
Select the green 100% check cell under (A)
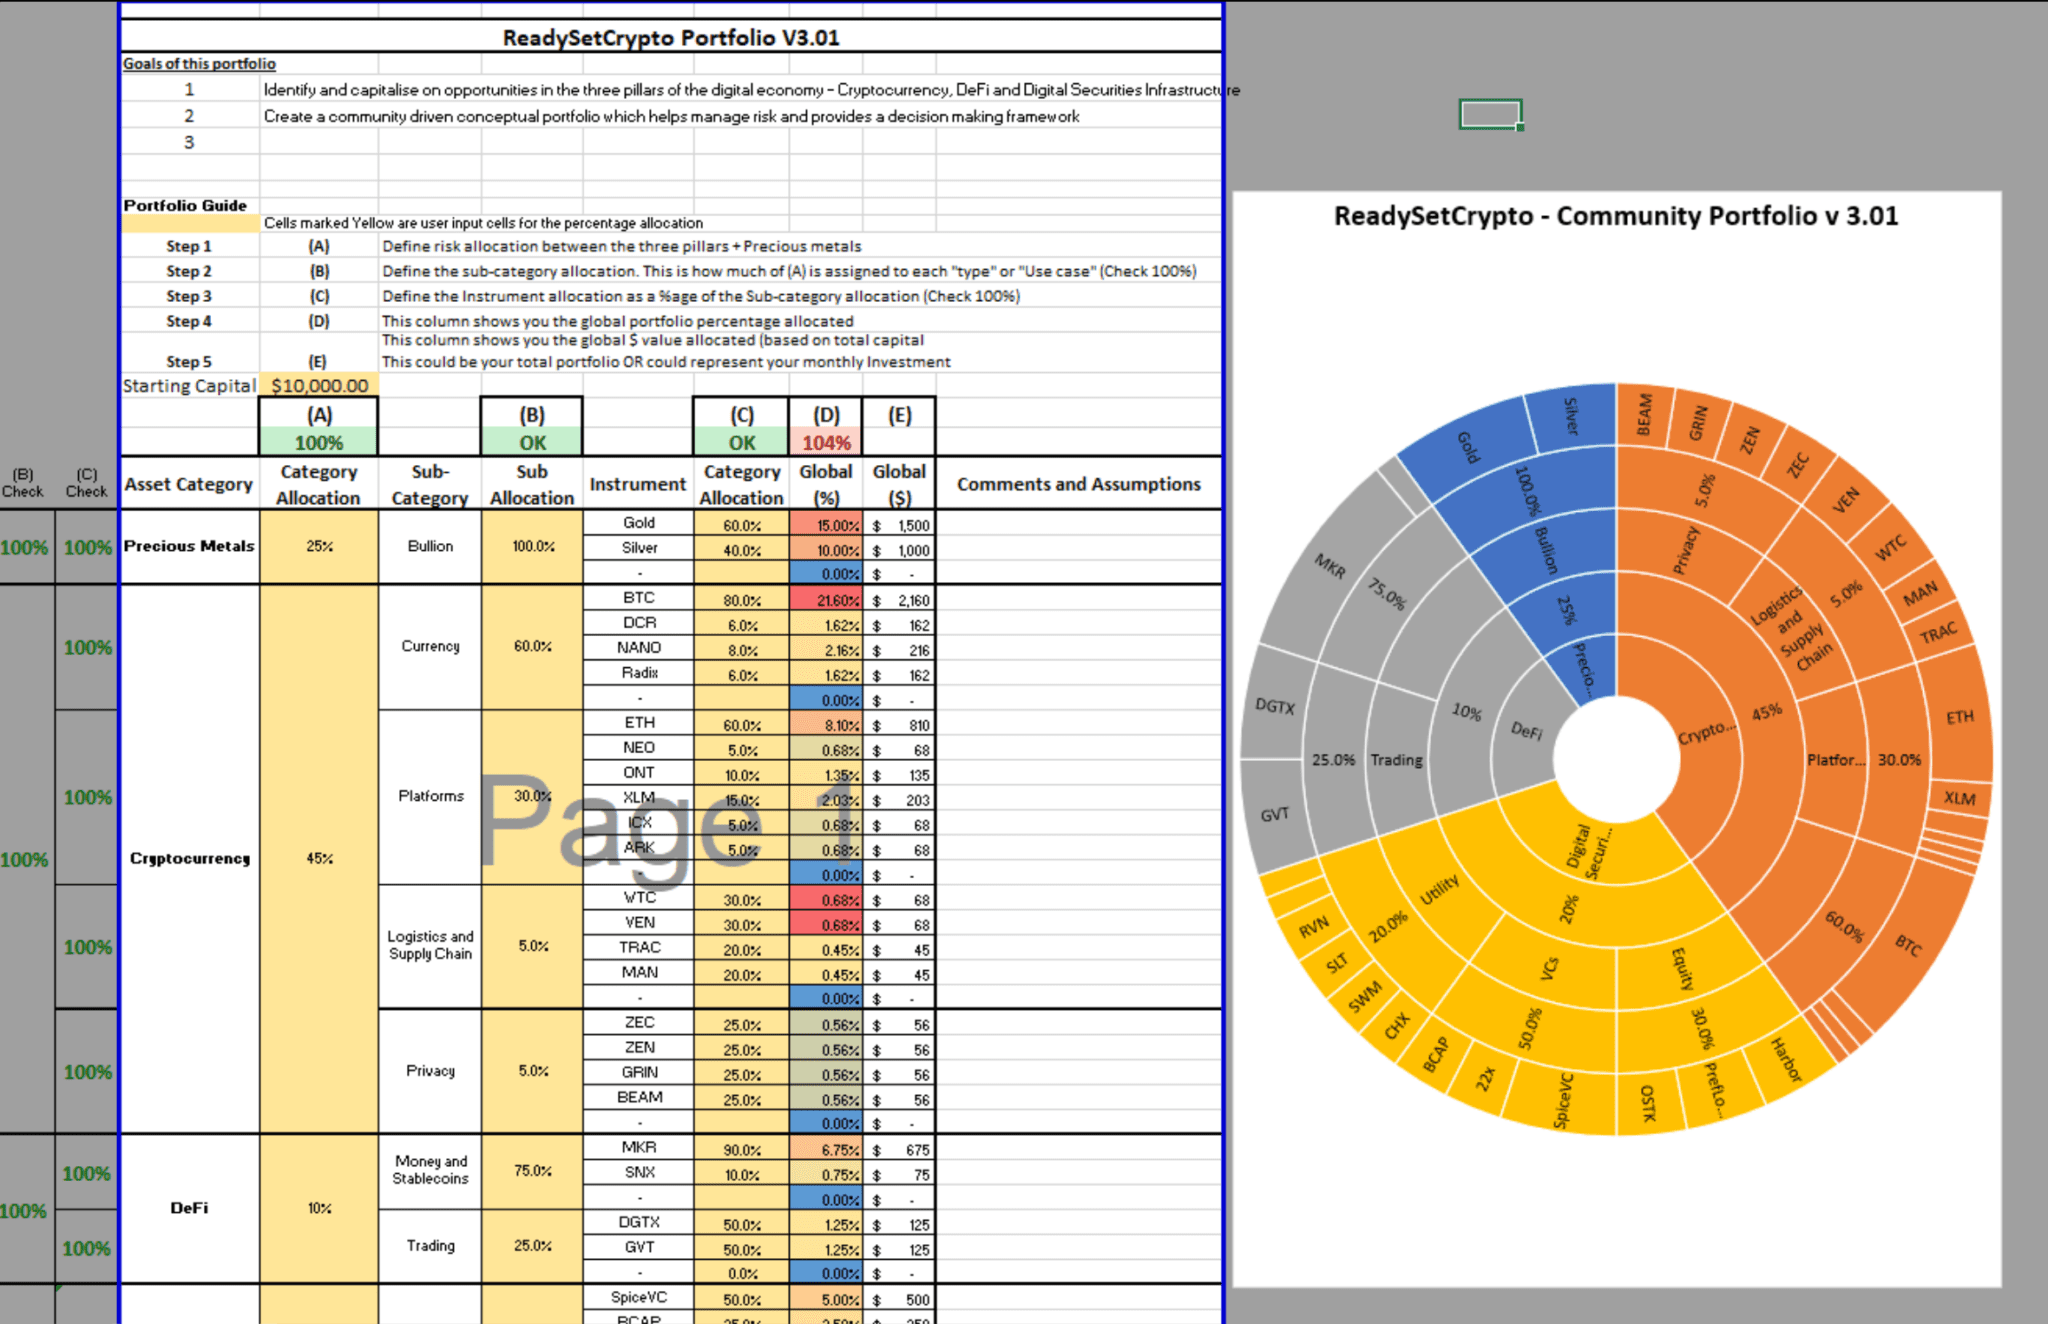[x=319, y=443]
